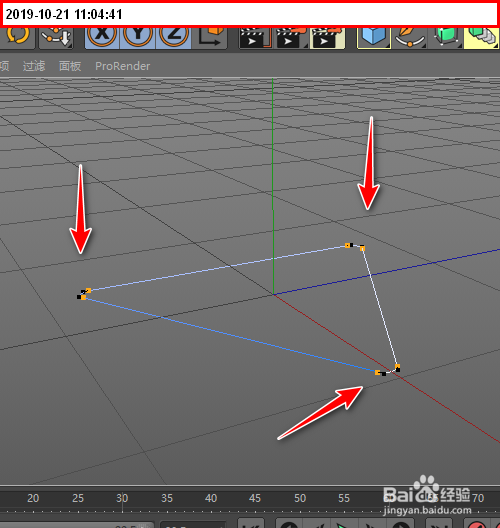500x528 pixels.
Task: Select the Rotate tool icon
Action: point(17,36)
